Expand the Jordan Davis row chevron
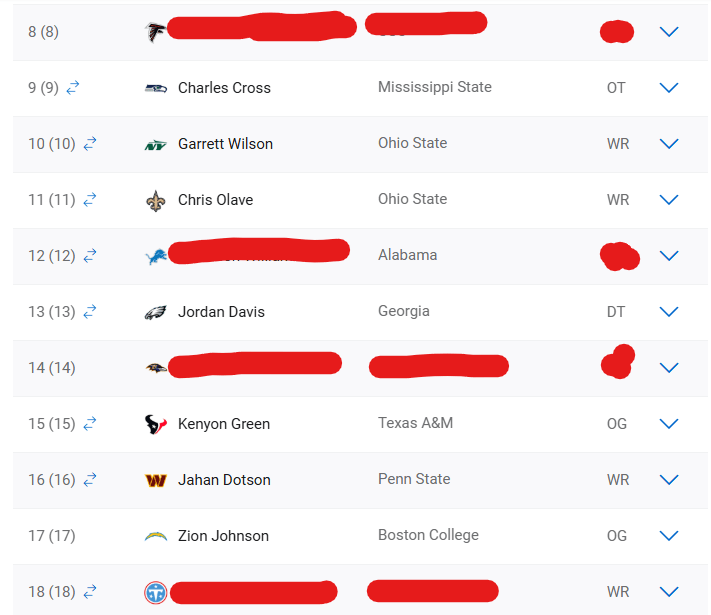 [668, 312]
